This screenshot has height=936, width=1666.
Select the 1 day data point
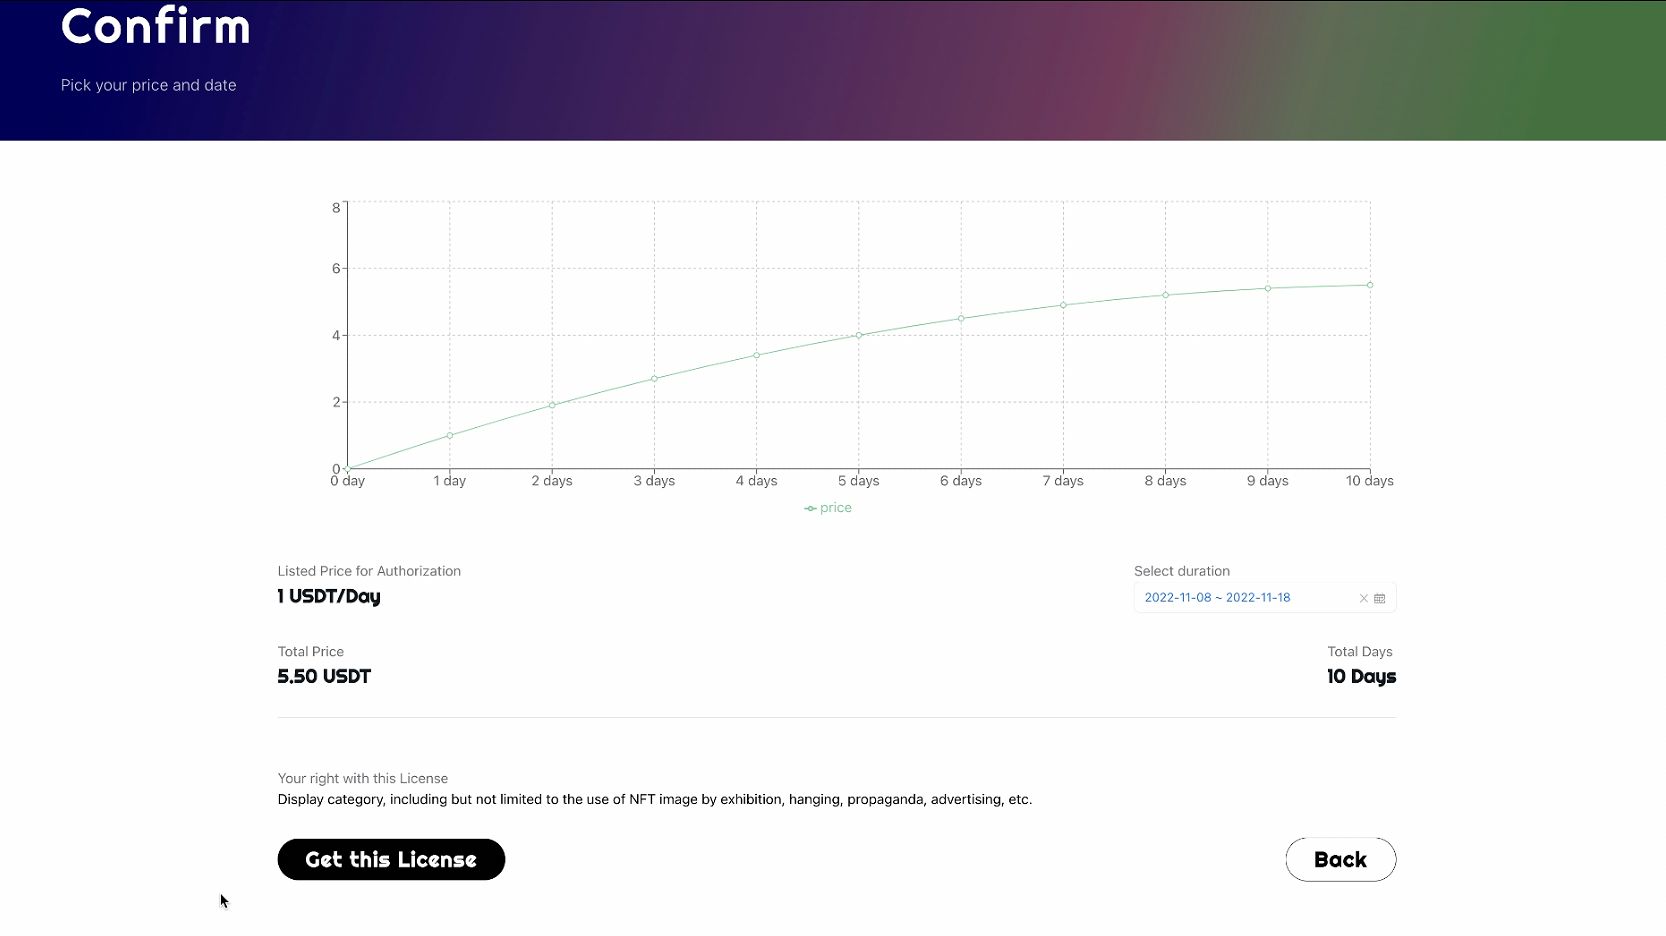pos(450,435)
